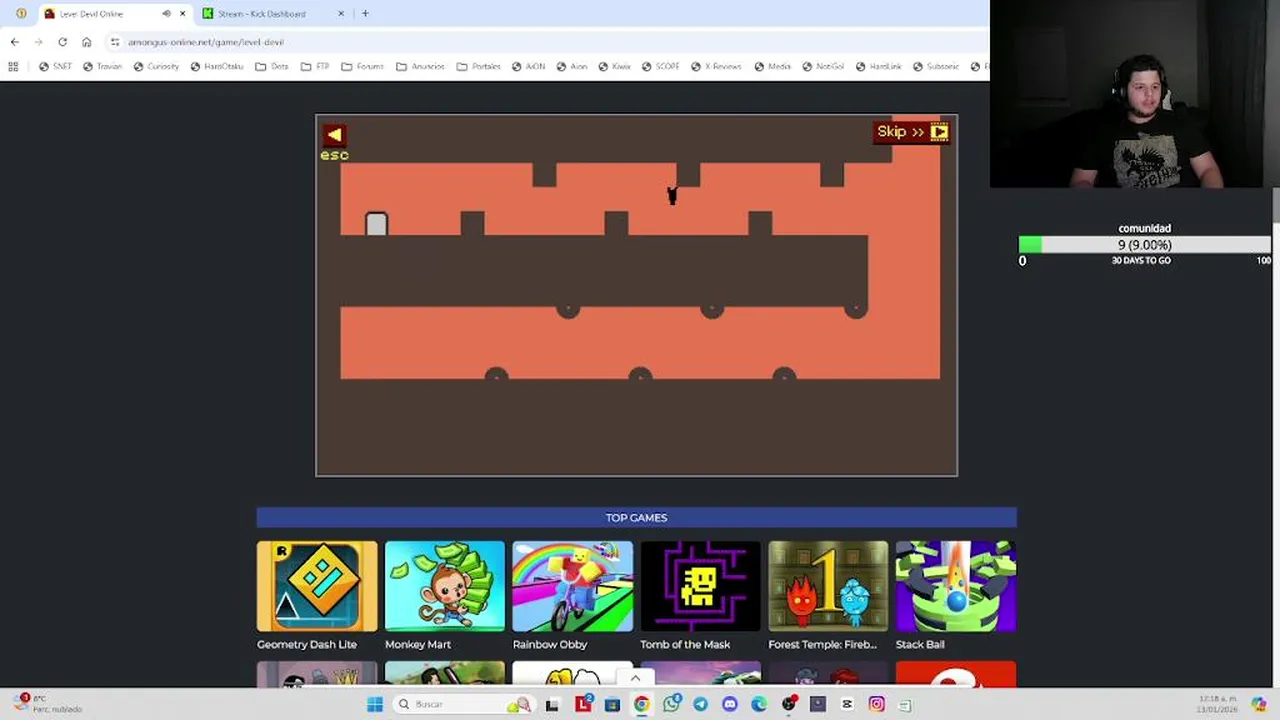The width and height of the screenshot is (1280, 720).
Task: Open the red L app in taskbar
Action: pyautogui.click(x=583, y=704)
